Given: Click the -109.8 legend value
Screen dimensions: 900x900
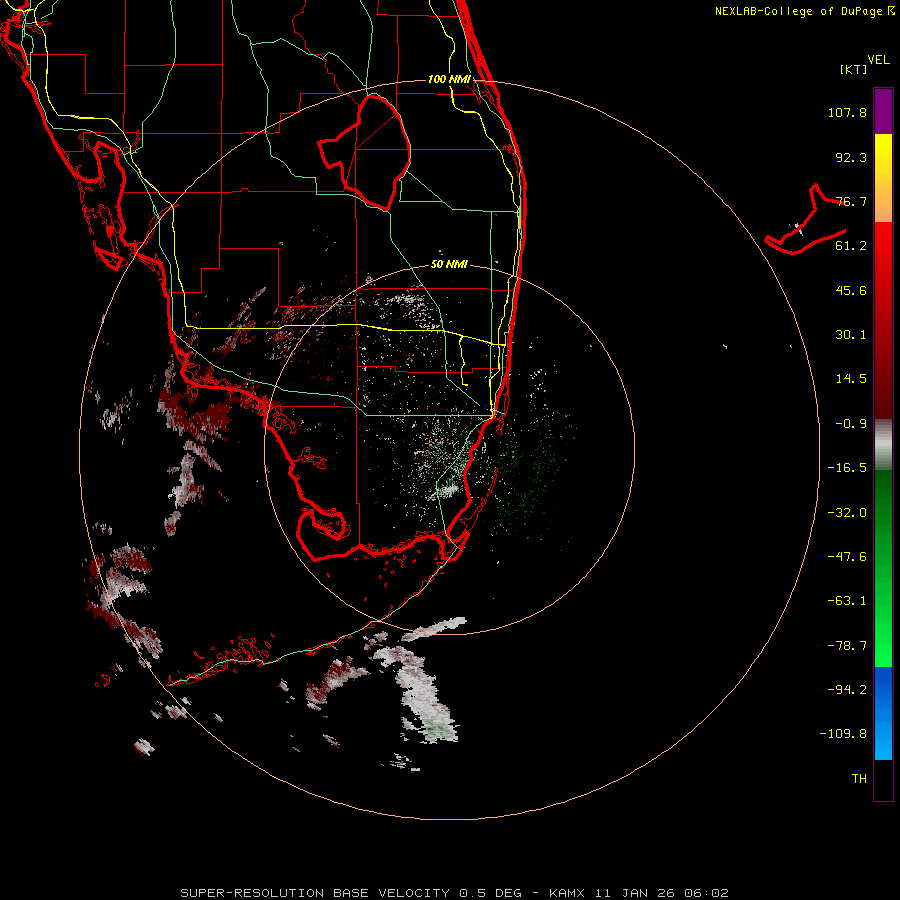Looking at the screenshot, I should [x=843, y=734].
